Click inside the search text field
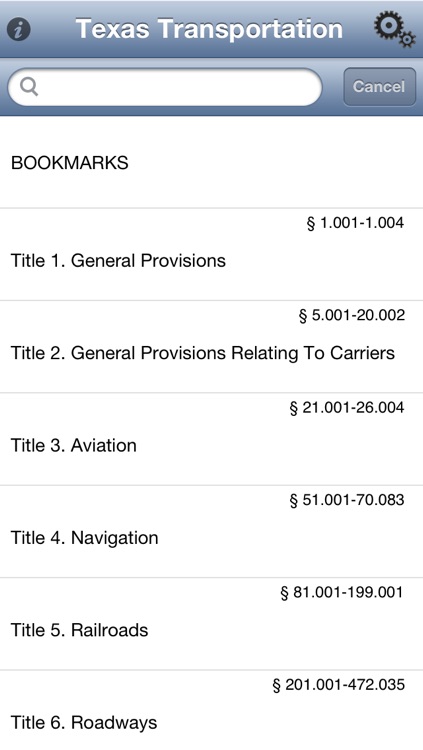 165,87
